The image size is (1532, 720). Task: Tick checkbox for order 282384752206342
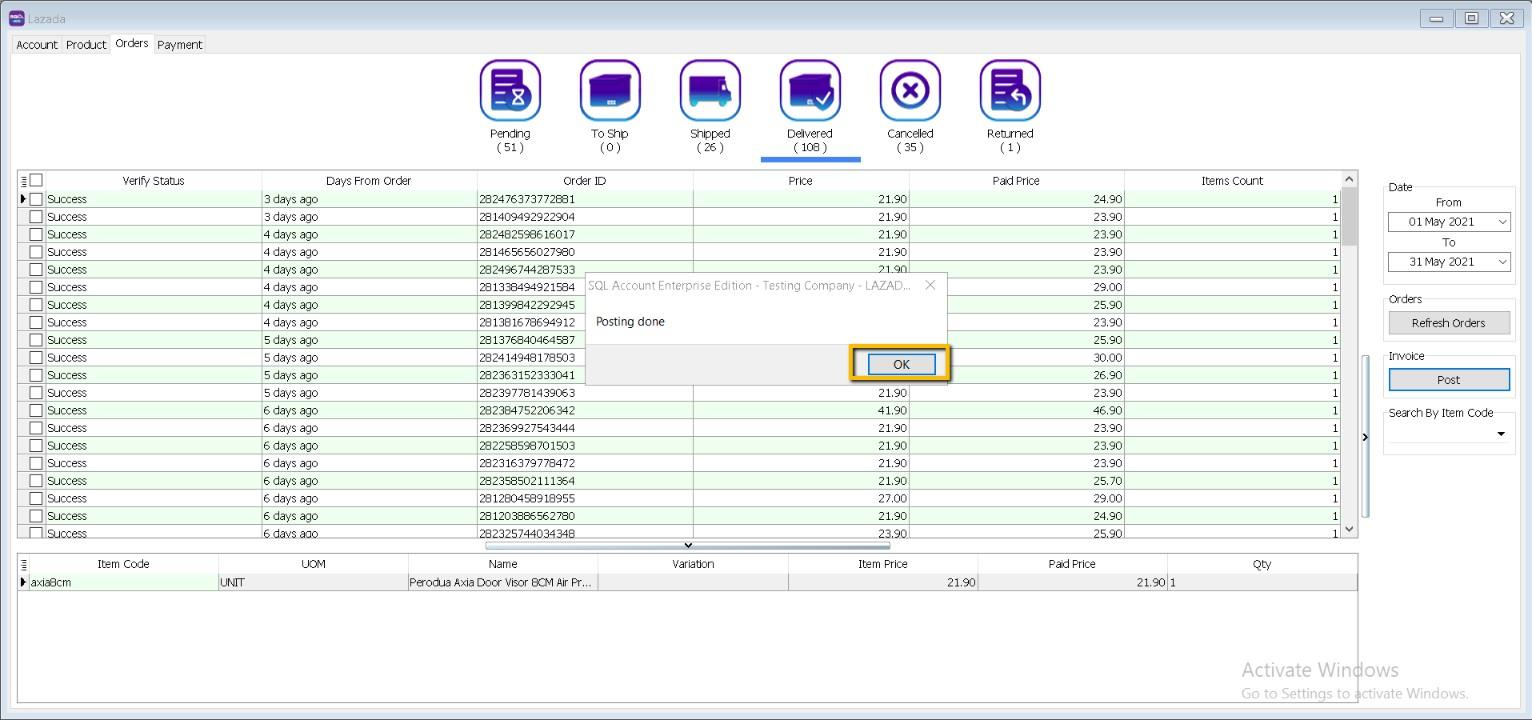(x=36, y=411)
